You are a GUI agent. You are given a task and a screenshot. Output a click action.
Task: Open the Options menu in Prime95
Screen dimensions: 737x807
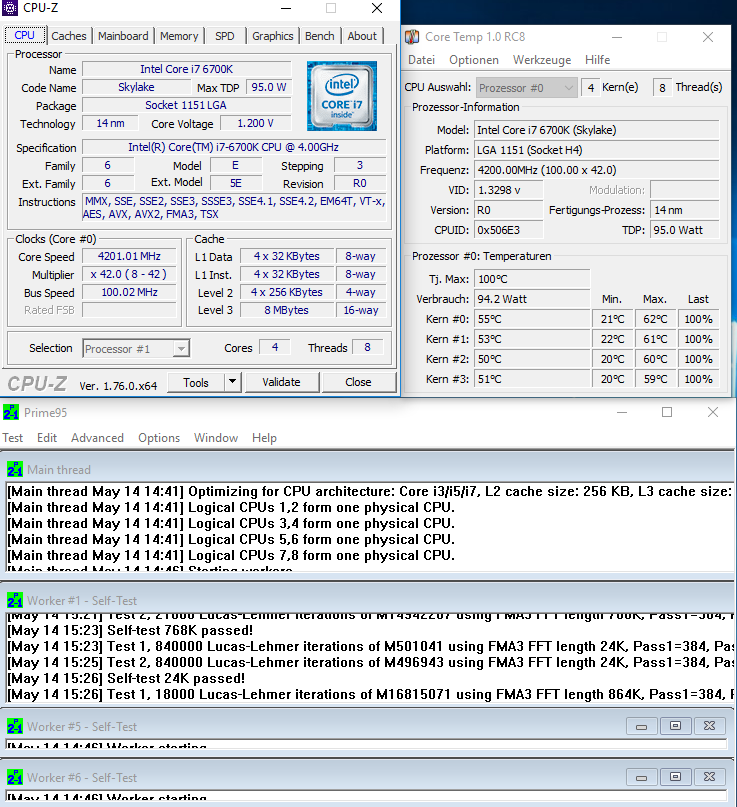coord(159,437)
